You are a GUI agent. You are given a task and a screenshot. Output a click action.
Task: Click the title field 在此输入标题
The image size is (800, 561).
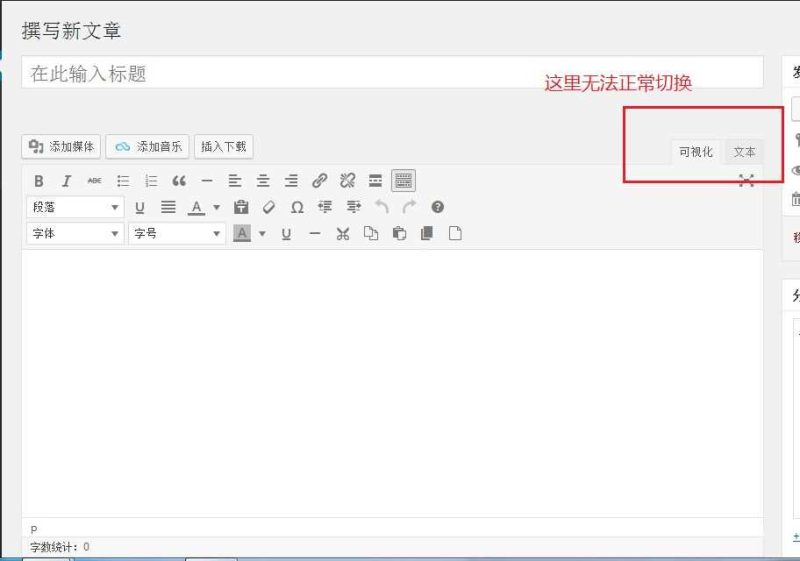[392, 73]
